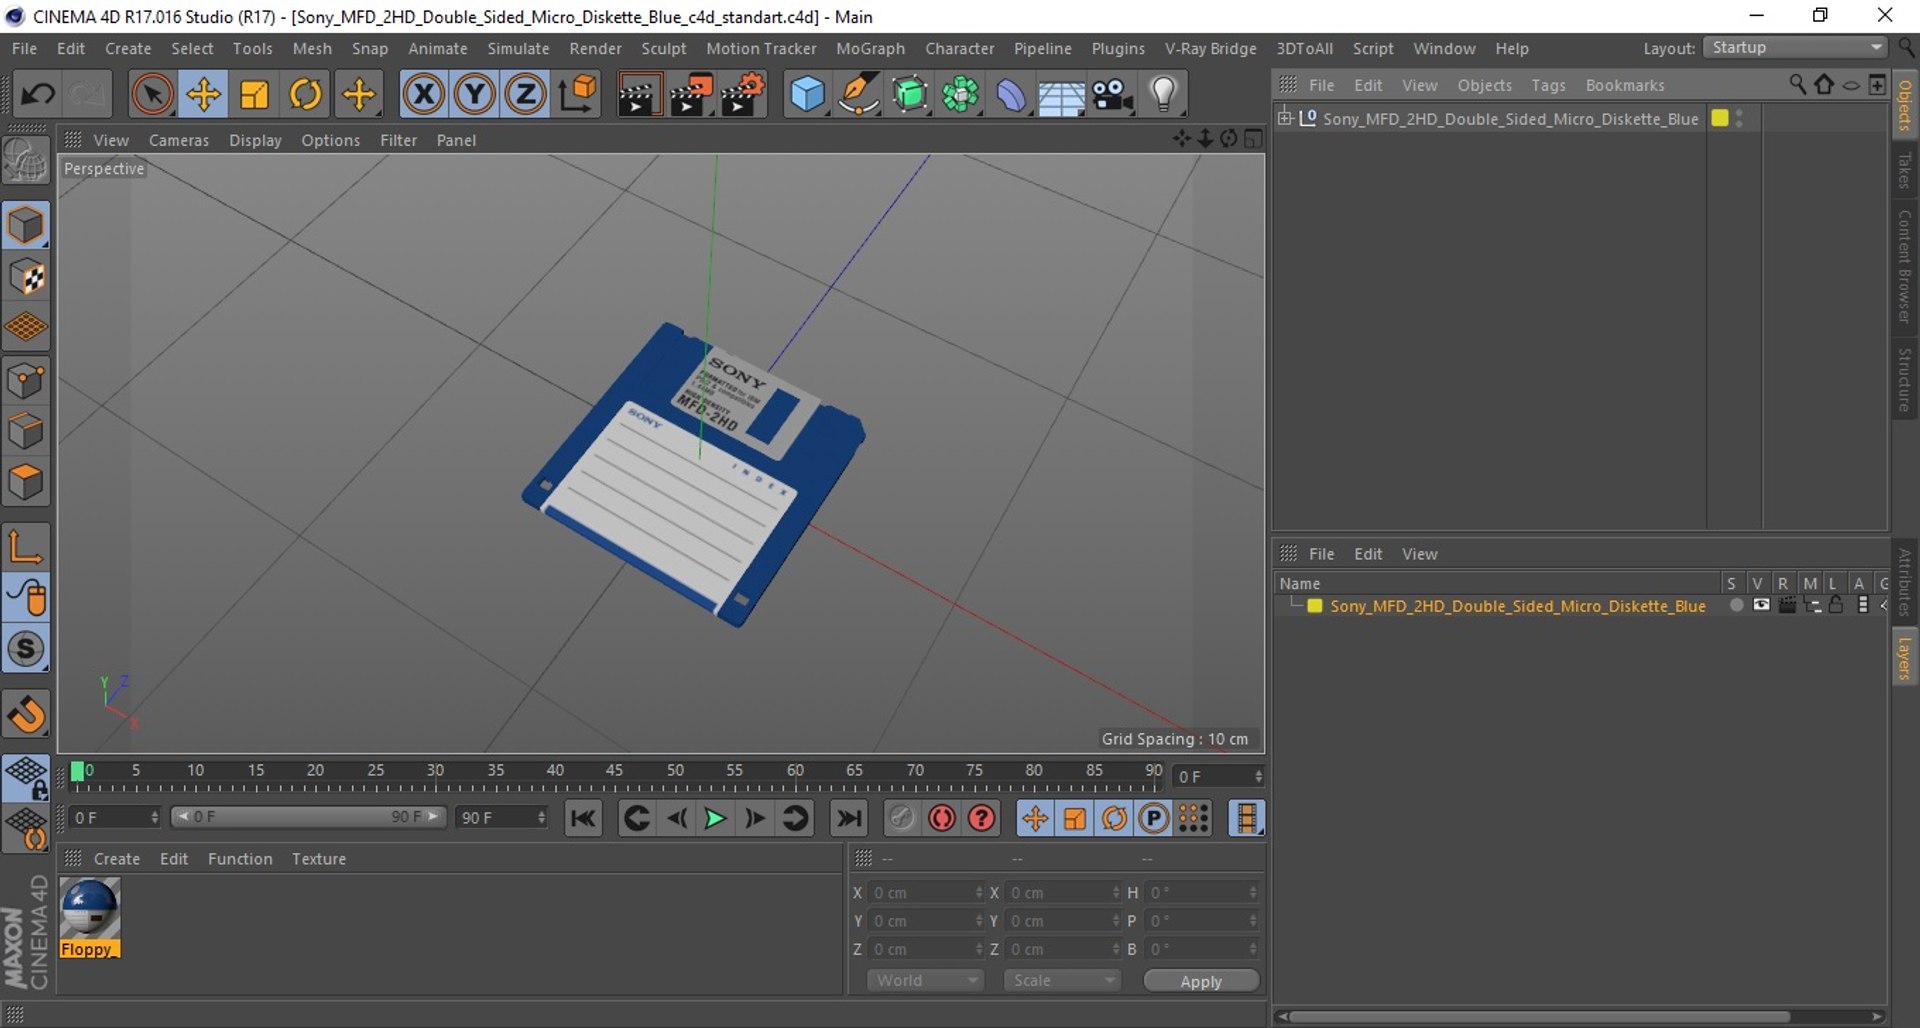
Task: Click the current frame field stepper
Action: [x=1259, y=776]
